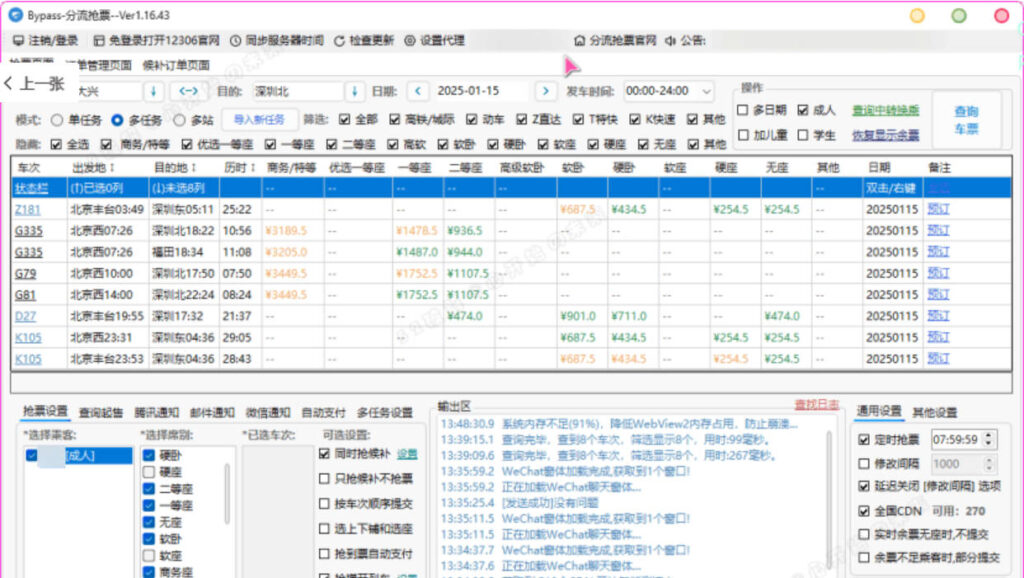Click the 注销/登录 login icon
Screen dimensions: 1024x578
(19, 41)
